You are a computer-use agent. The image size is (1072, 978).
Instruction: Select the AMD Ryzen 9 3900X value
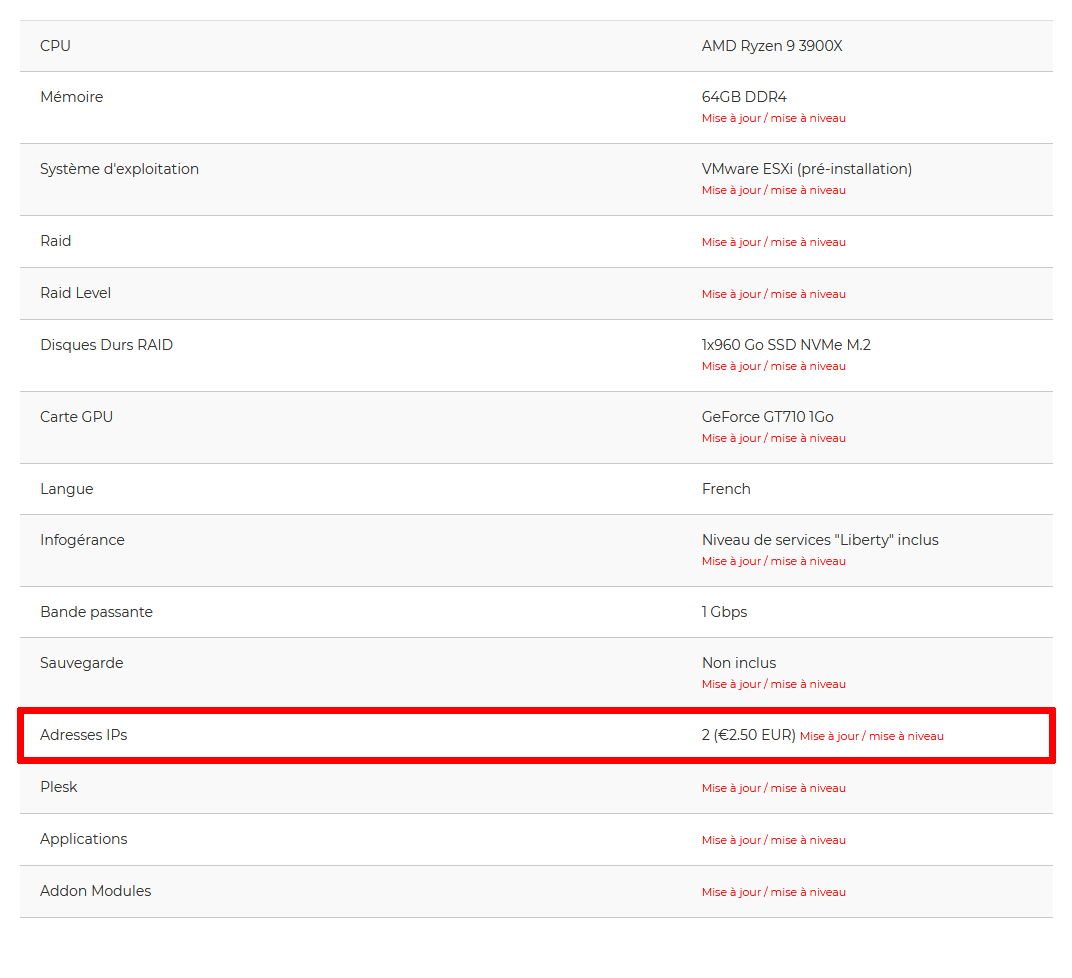click(x=772, y=46)
